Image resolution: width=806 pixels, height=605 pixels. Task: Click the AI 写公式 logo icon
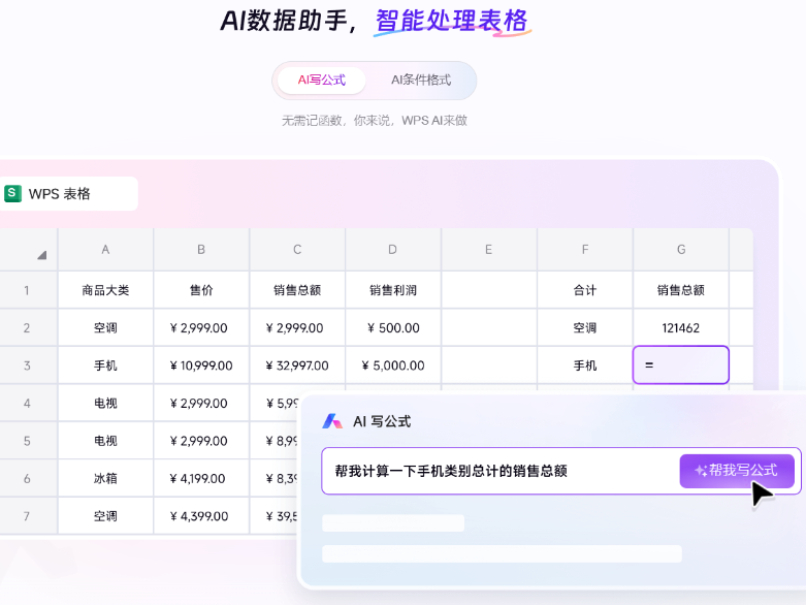[332, 421]
